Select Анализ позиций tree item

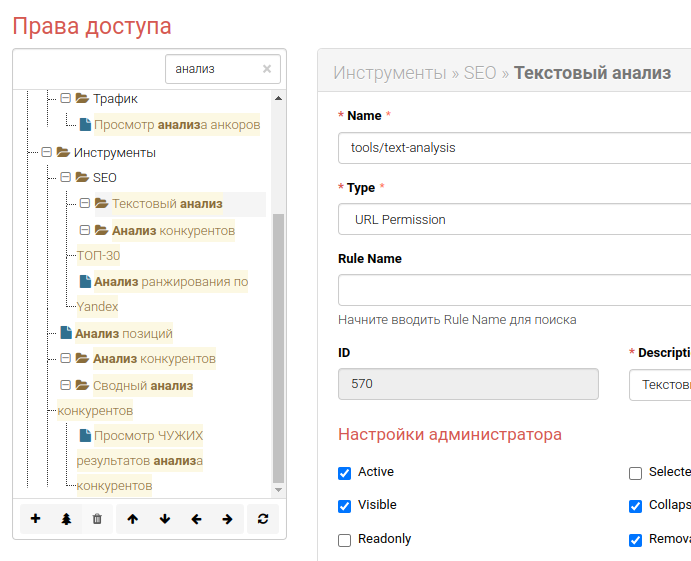pyautogui.click(x=123, y=333)
